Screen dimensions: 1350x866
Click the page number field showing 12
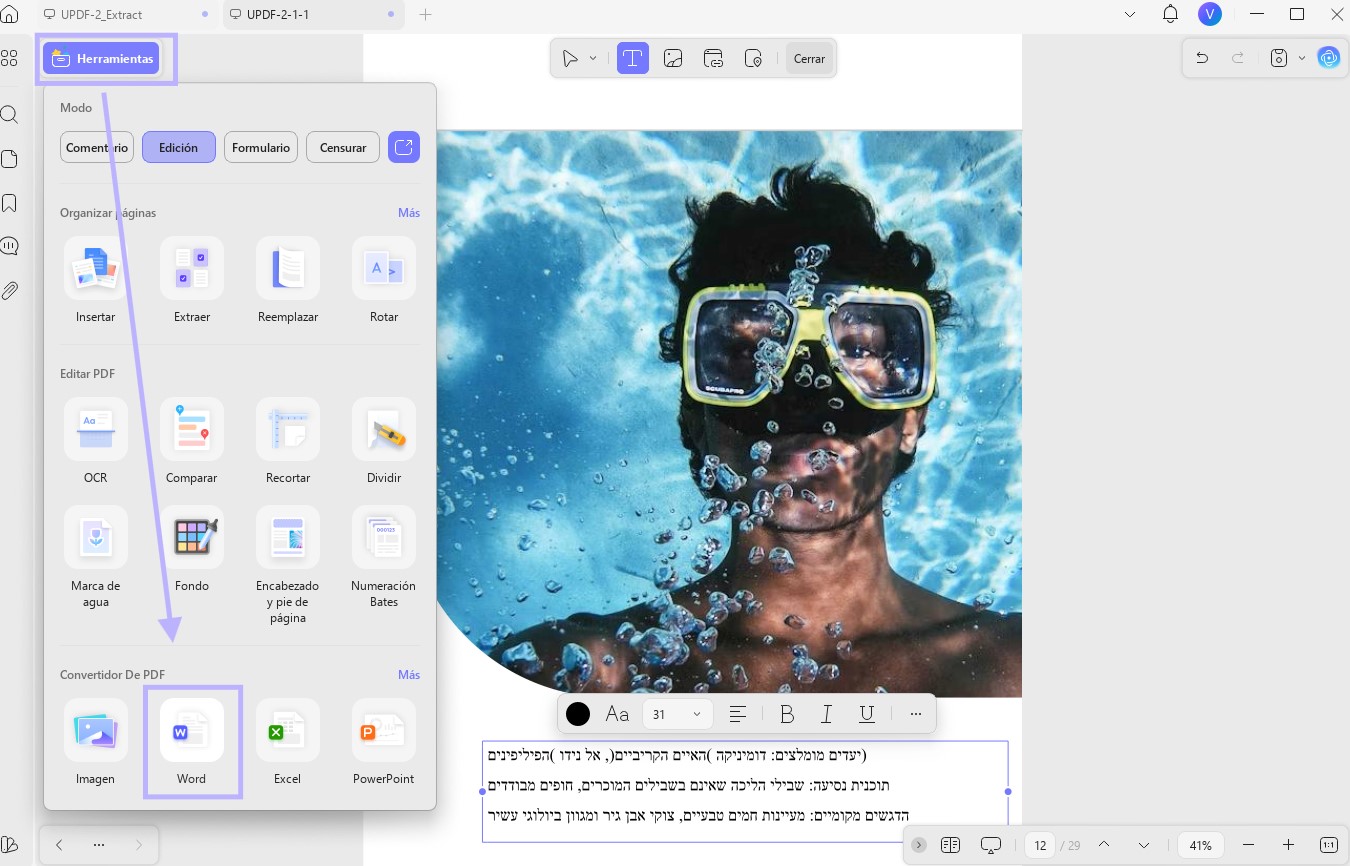[x=1040, y=845]
